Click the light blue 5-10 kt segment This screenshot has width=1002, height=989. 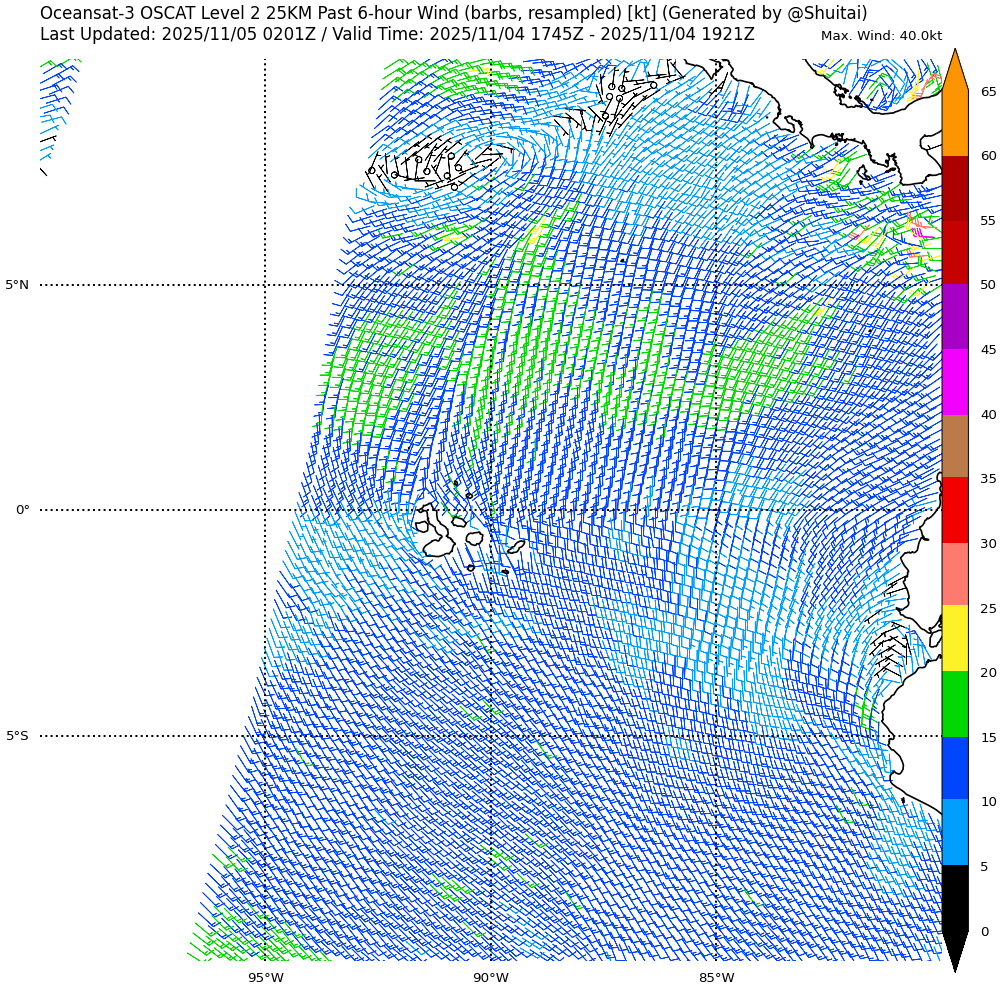pyautogui.click(x=955, y=832)
